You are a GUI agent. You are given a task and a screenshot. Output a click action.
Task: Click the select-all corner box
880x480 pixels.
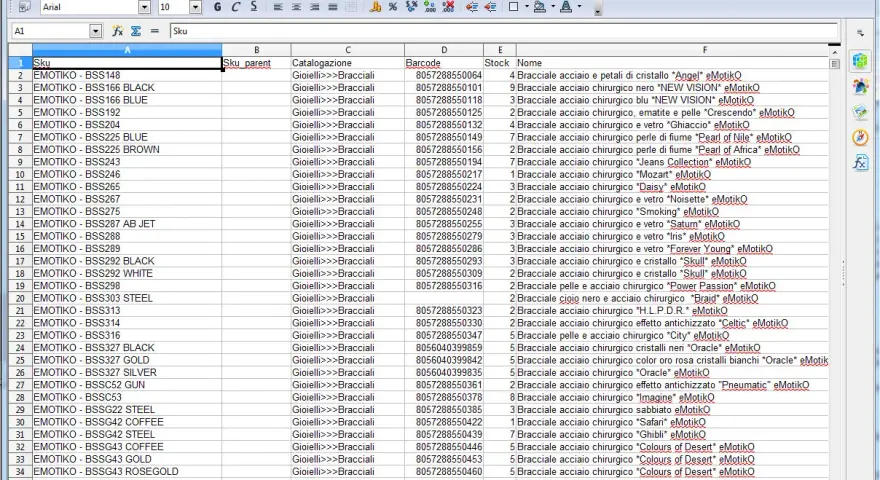tap(20, 50)
